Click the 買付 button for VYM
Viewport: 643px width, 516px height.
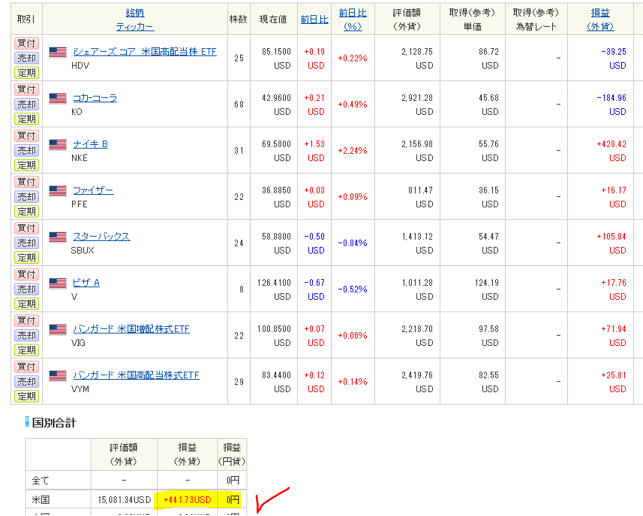click(27, 367)
